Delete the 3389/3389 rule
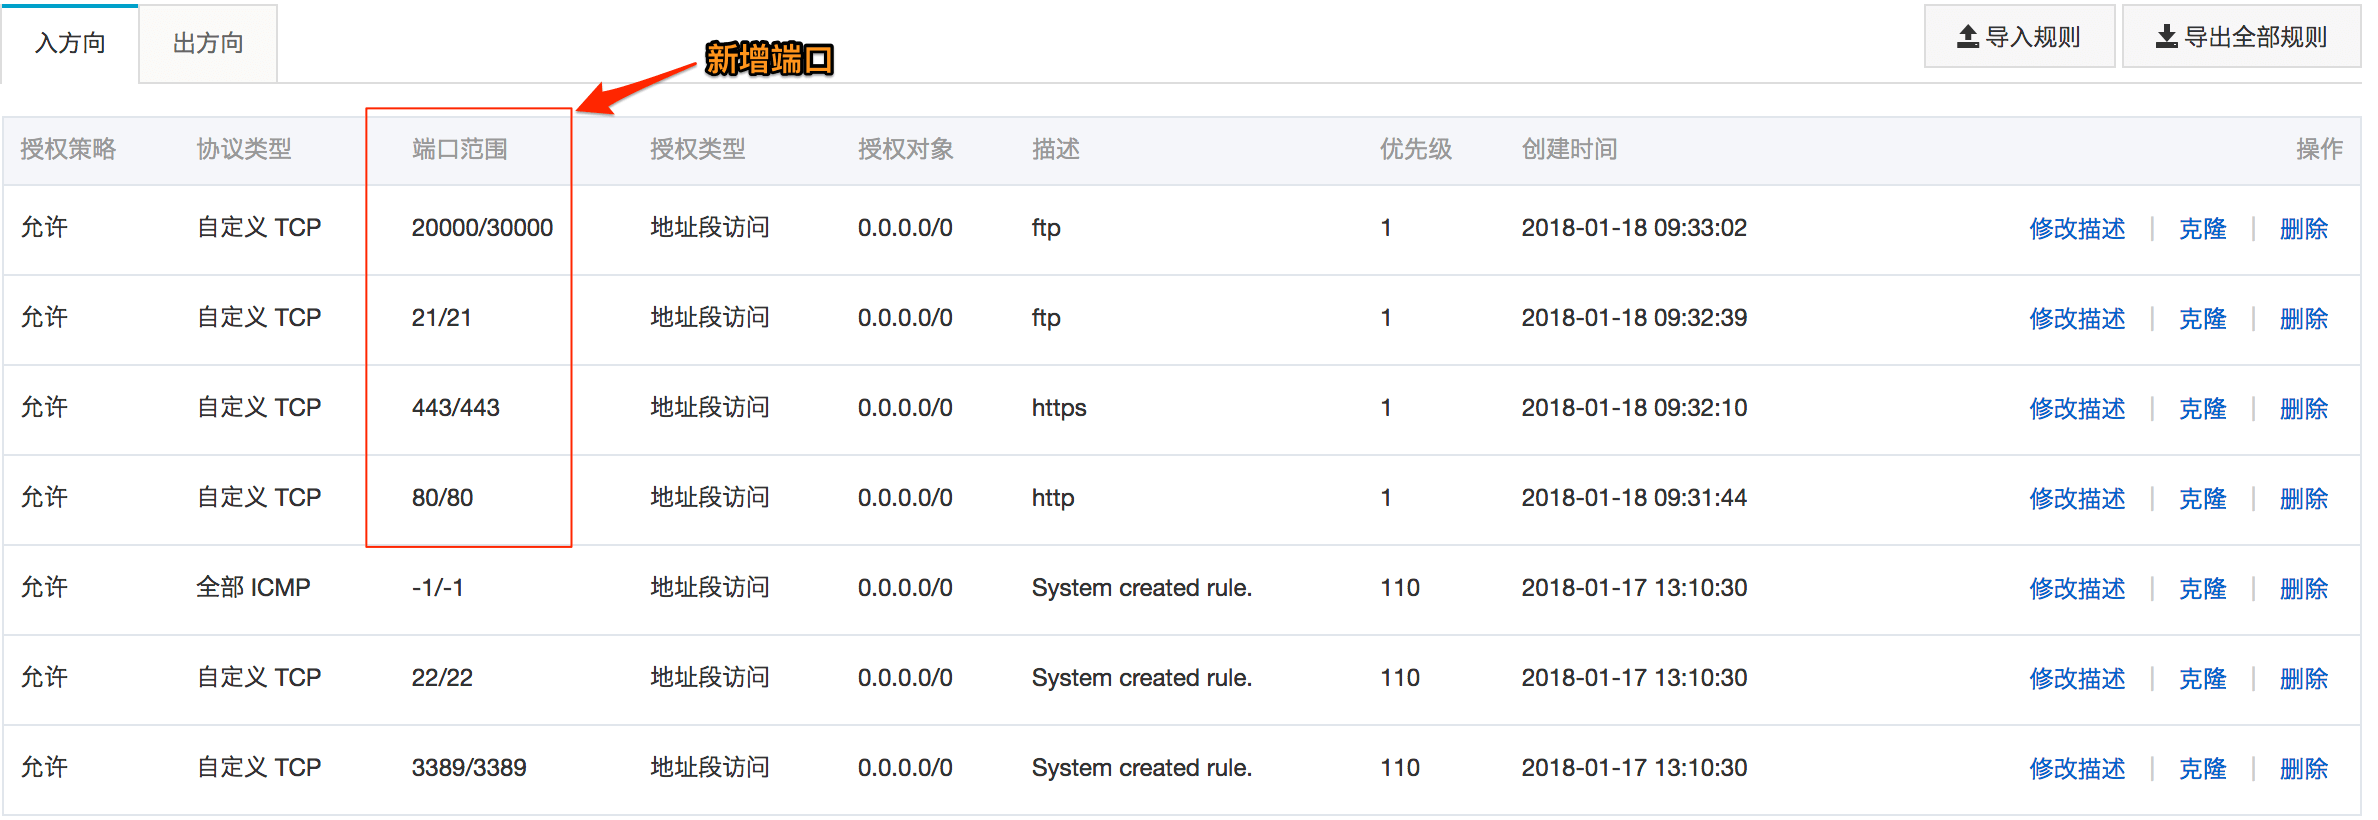Screen dimensions: 2378x820 click(2303, 768)
